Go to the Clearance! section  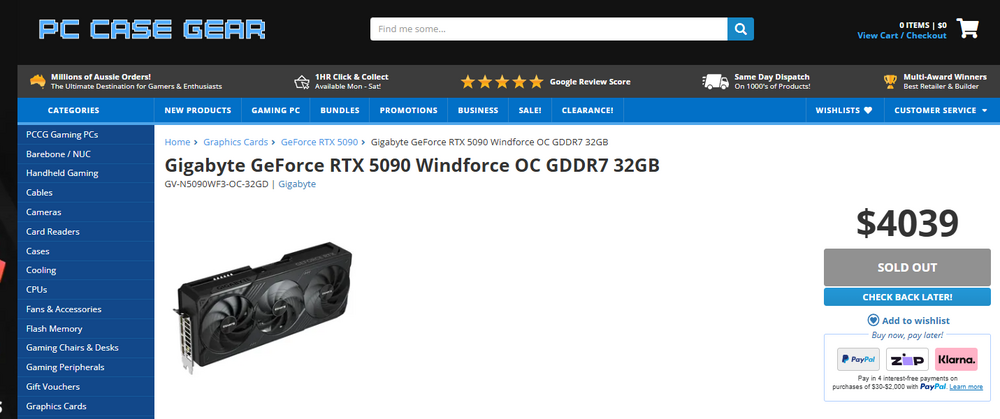point(588,110)
